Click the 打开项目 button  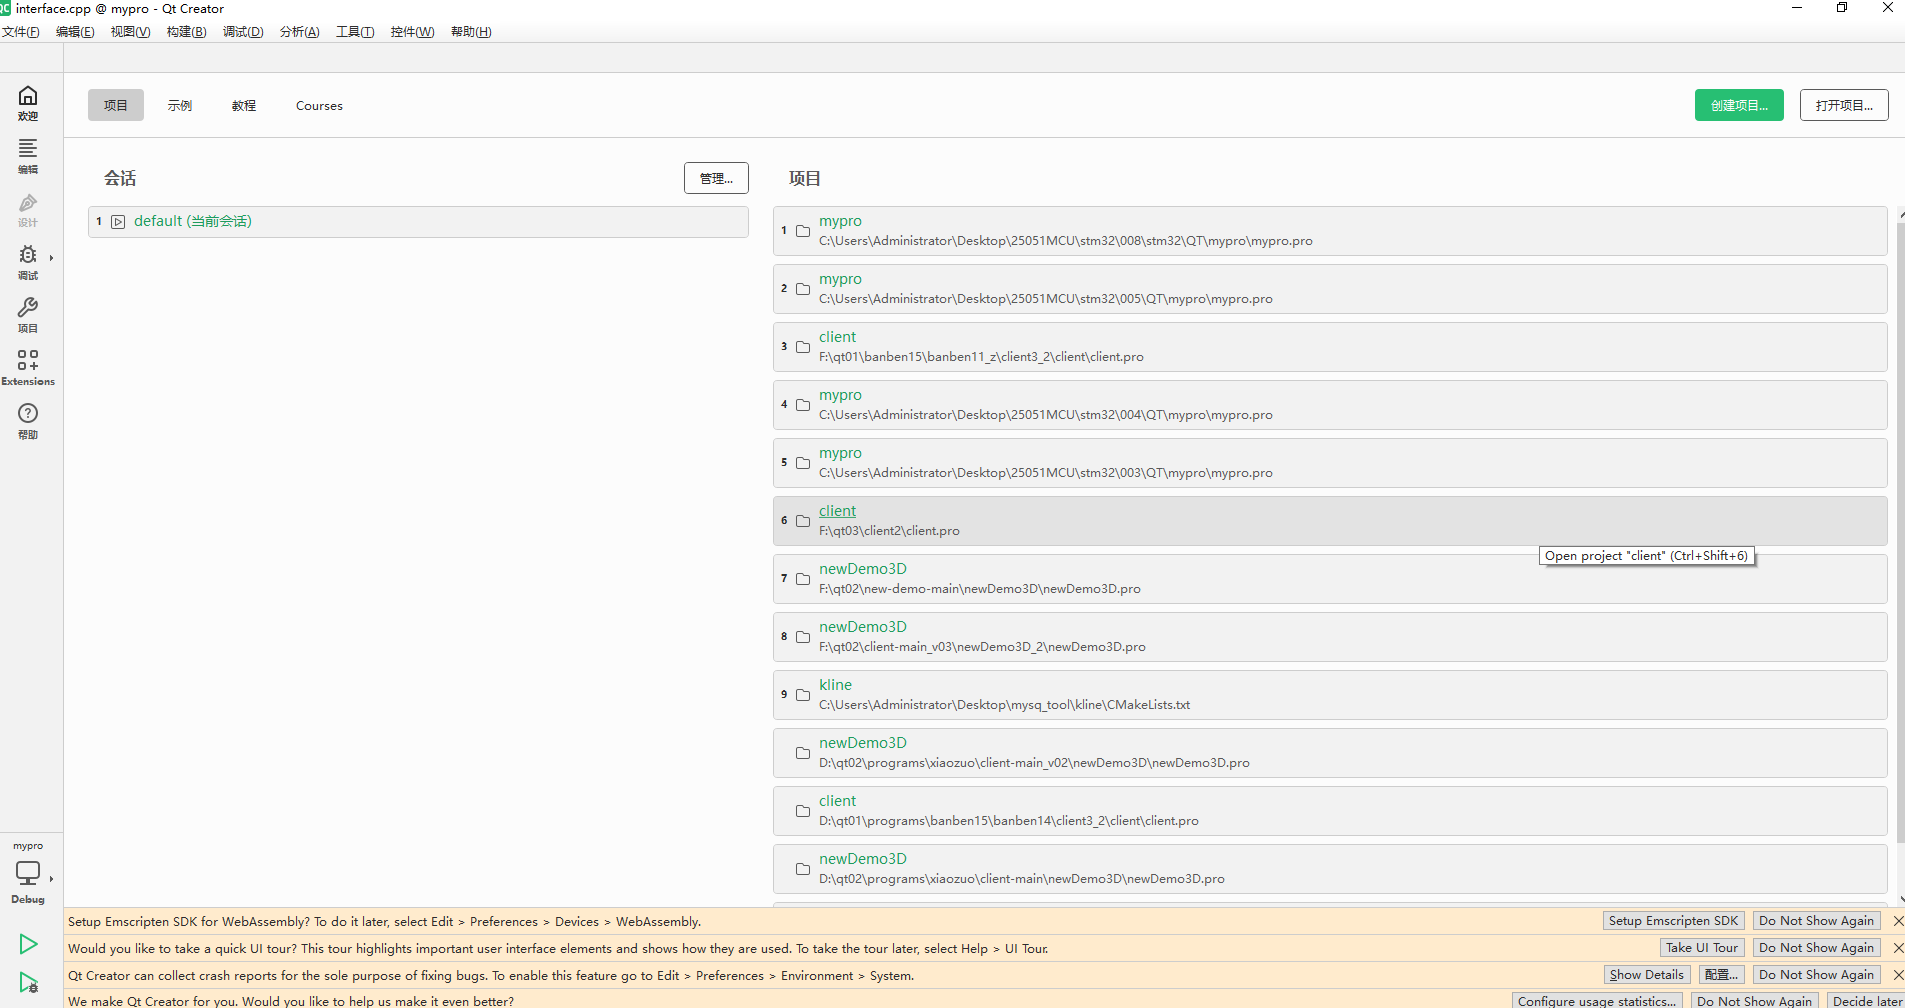click(1844, 105)
